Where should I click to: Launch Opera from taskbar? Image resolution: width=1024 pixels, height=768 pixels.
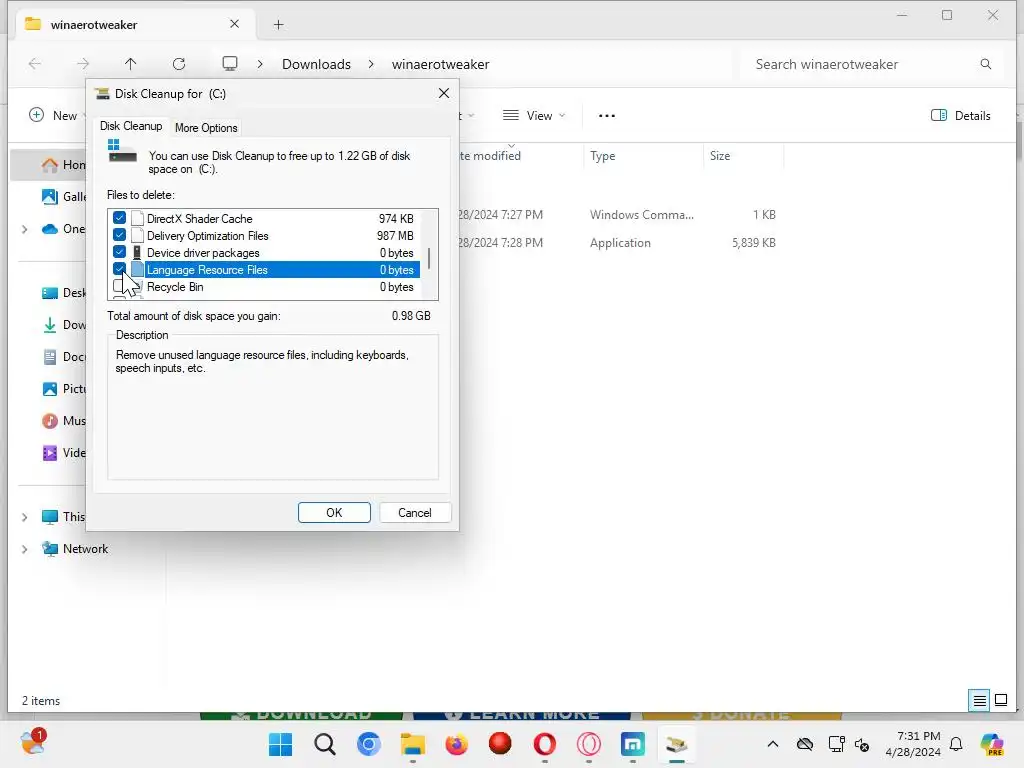545,744
